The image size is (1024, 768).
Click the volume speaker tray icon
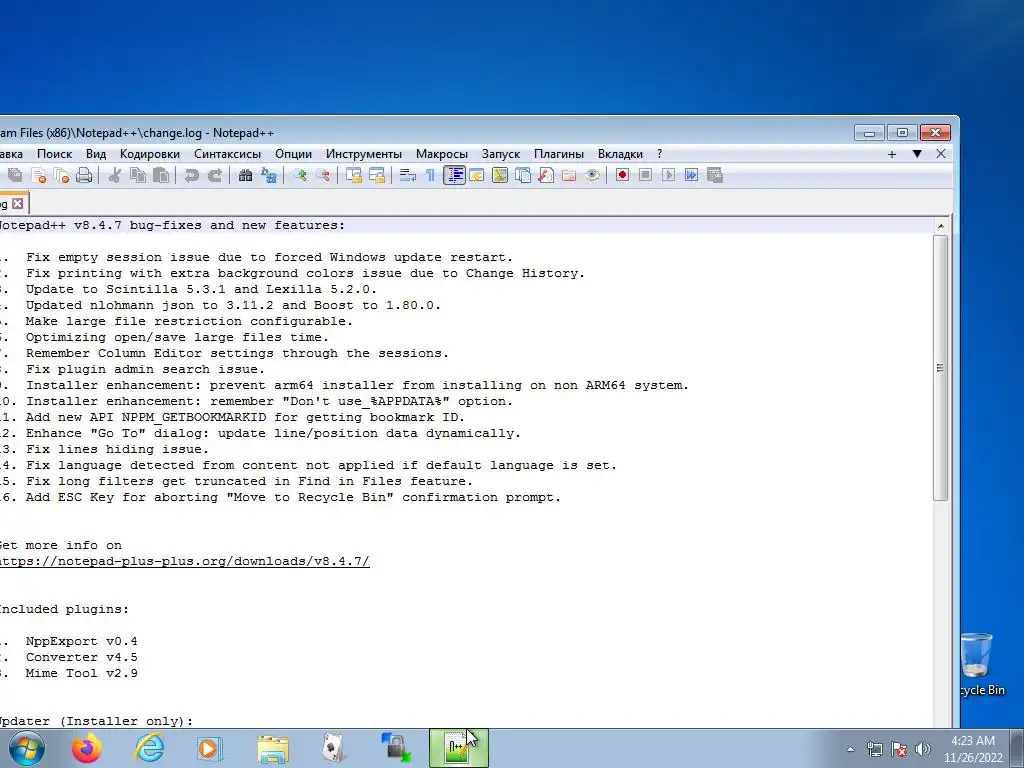pos(923,749)
